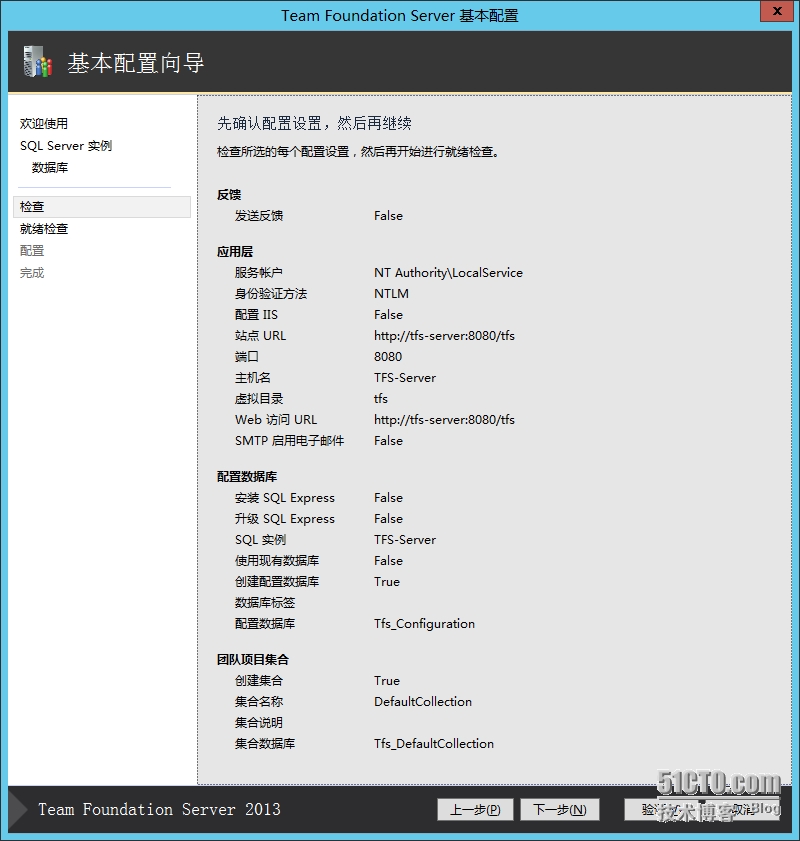
Task: Select the DefaultCollection name value
Action: [423, 702]
